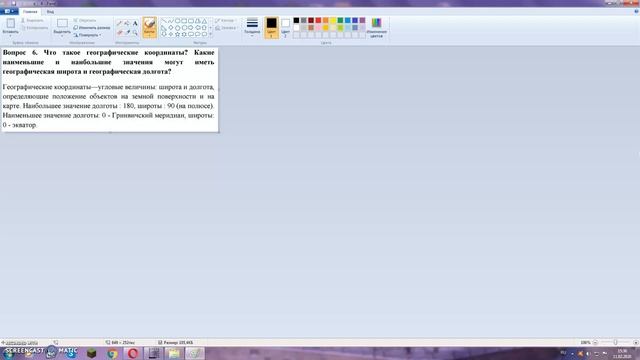Choose the Four-point star shape

171,34
